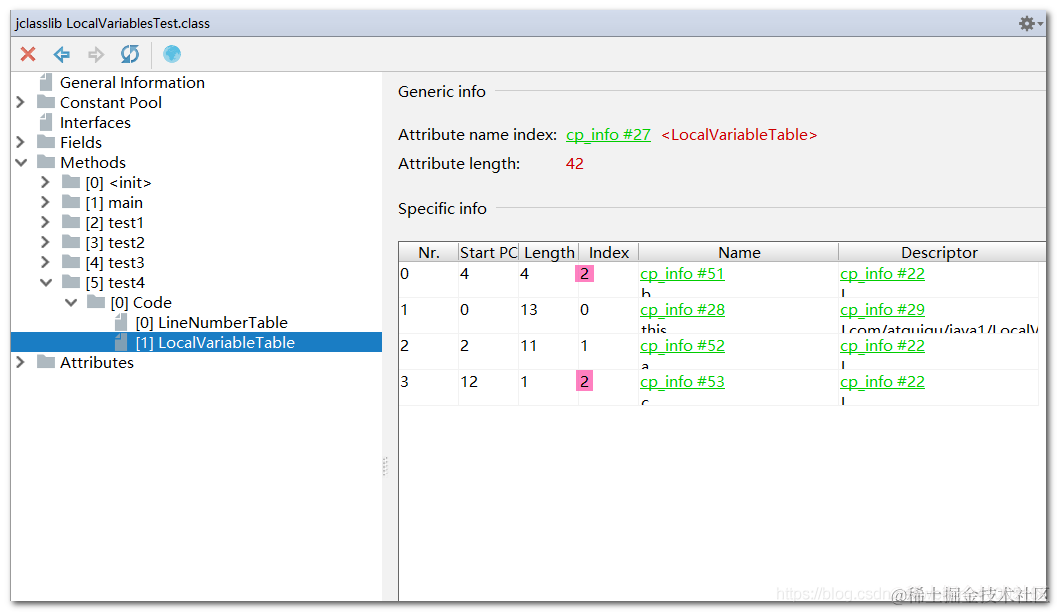Open cp_info #53 name link
1057x612 pixels.
682,381
